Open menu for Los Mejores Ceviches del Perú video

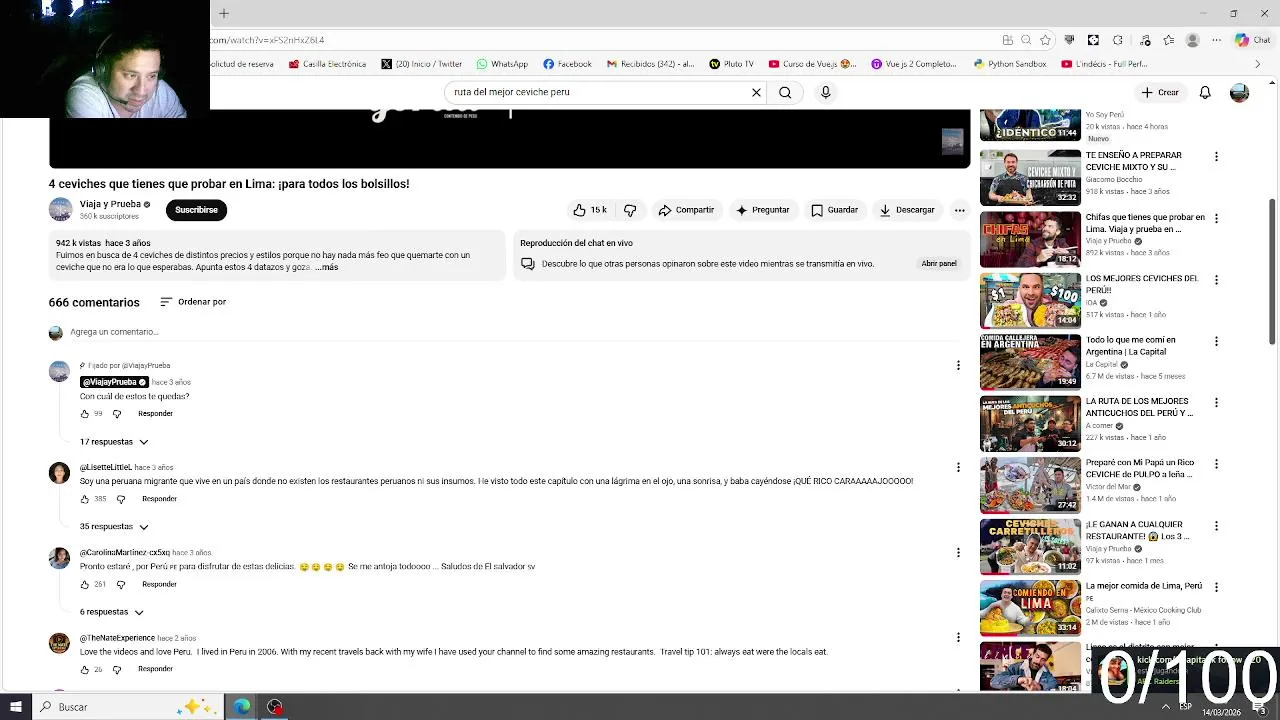point(1216,280)
